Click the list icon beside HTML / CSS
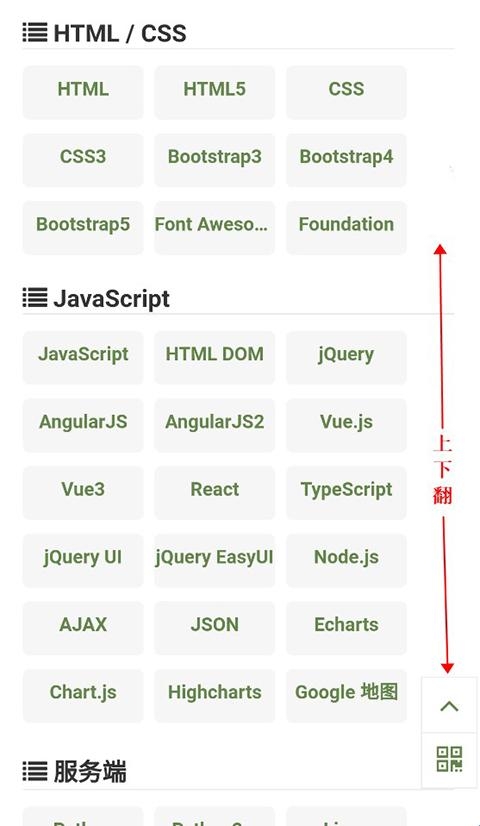The width and height of the screenshot is (480, 826). tap(35, 33)
